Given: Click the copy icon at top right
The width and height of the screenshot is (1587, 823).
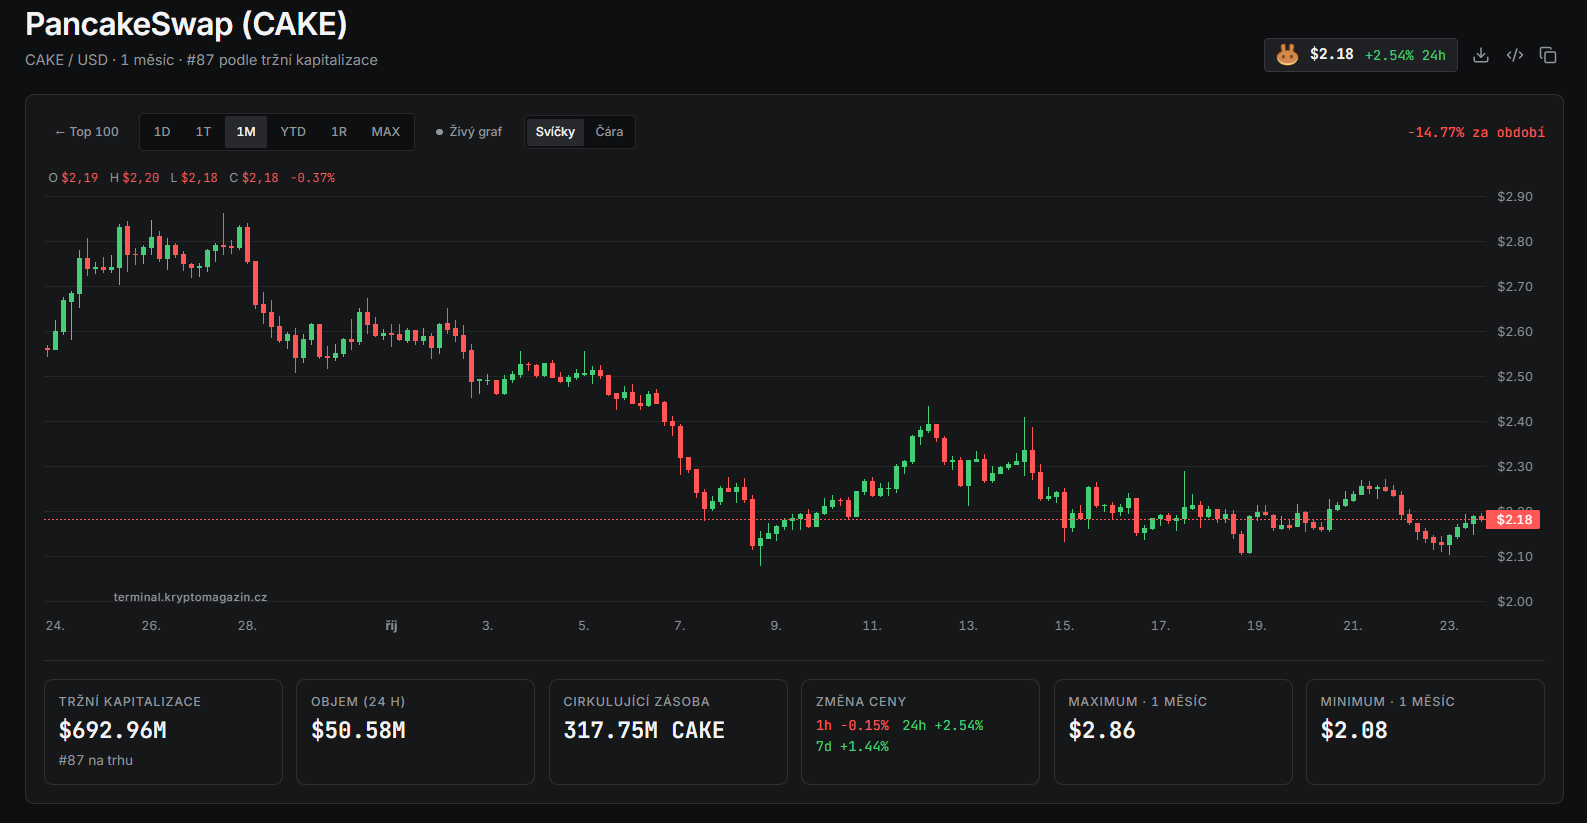Looking at the screenshot, I should click(x=1548, y=55).
